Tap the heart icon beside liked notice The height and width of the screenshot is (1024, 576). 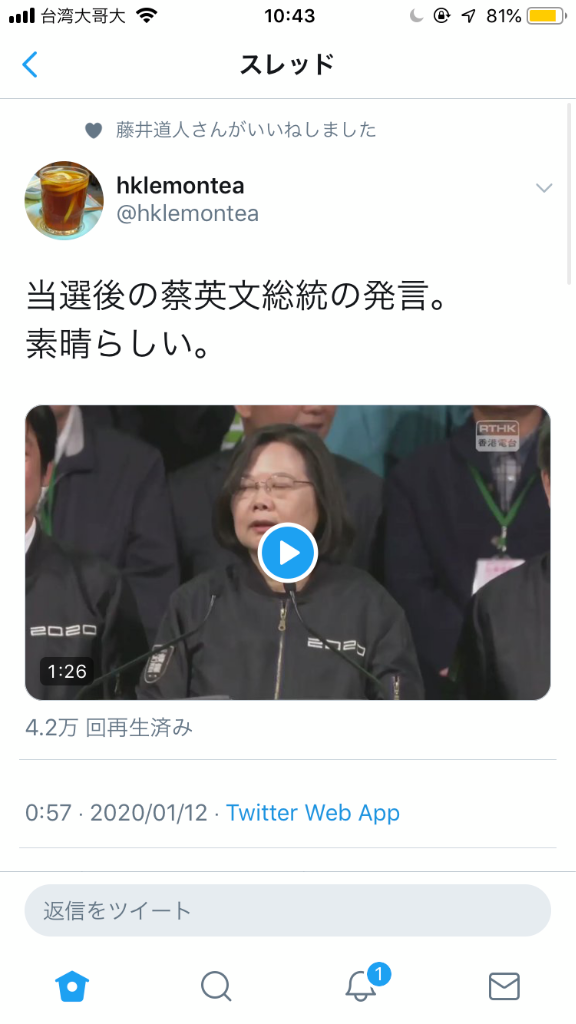click(x=94, y=131)
